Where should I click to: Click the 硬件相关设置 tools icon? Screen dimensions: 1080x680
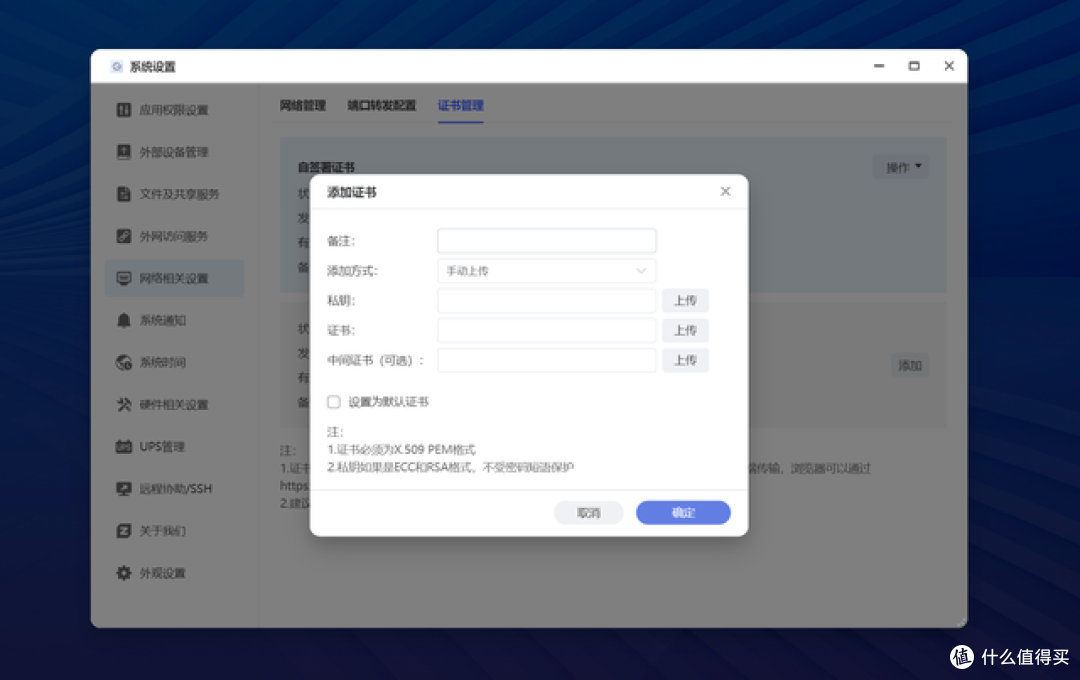pos(124,404)
